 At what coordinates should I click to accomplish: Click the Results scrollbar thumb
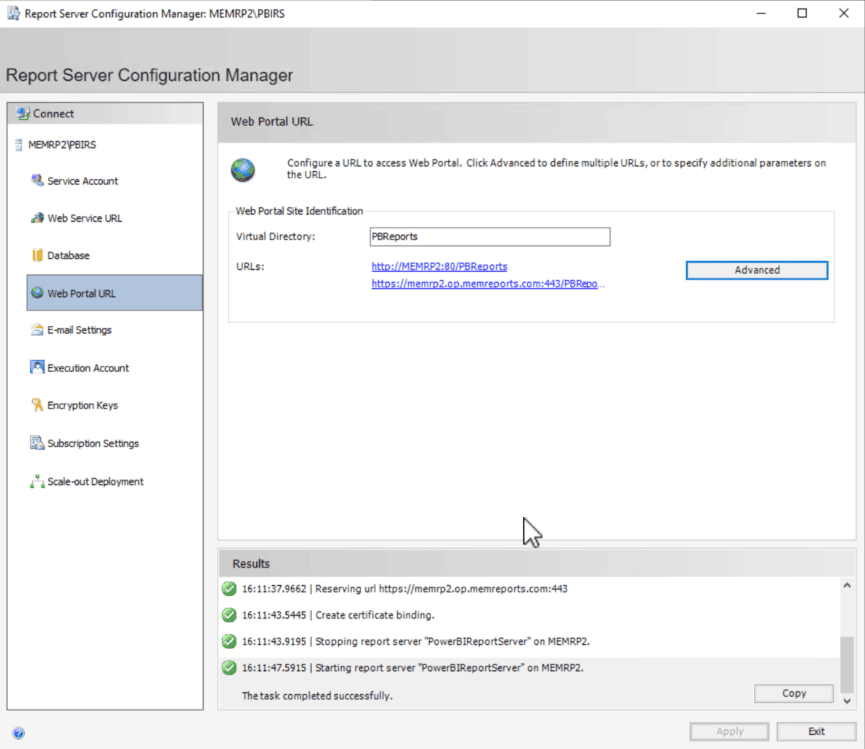[x=847, y=665]
